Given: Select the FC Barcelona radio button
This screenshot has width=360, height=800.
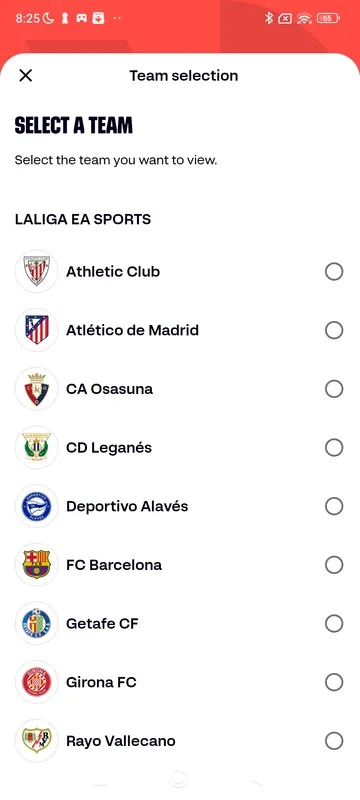Looking at the screenshot, I should tap(334, 565).
